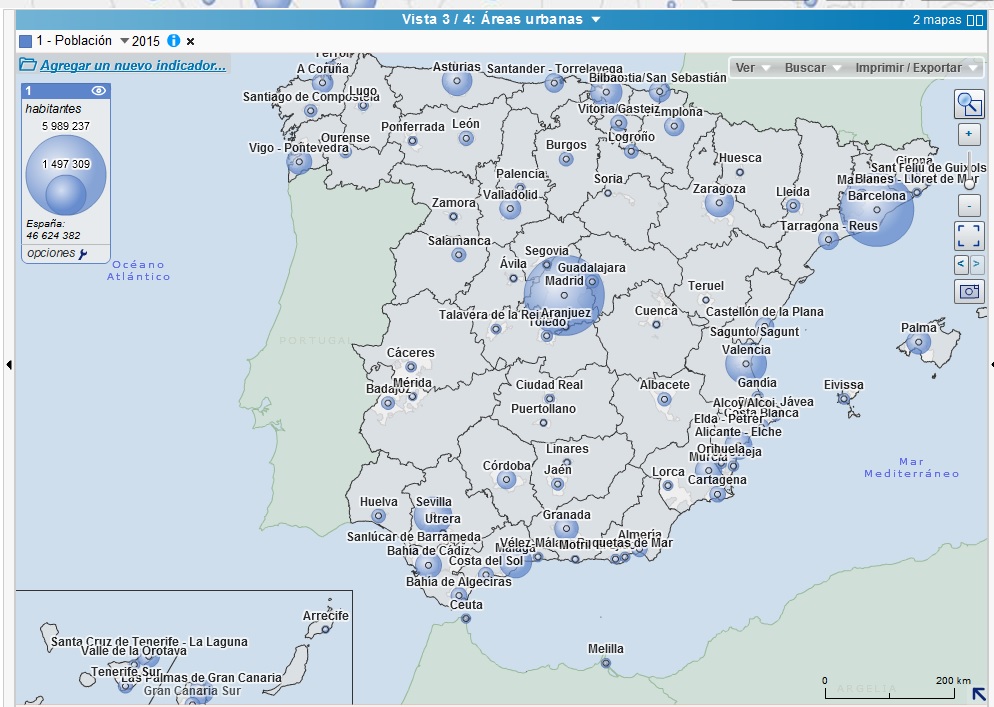Go to previous map view arrow
Screen dimensions: 994x707
[x=961, y=265]
